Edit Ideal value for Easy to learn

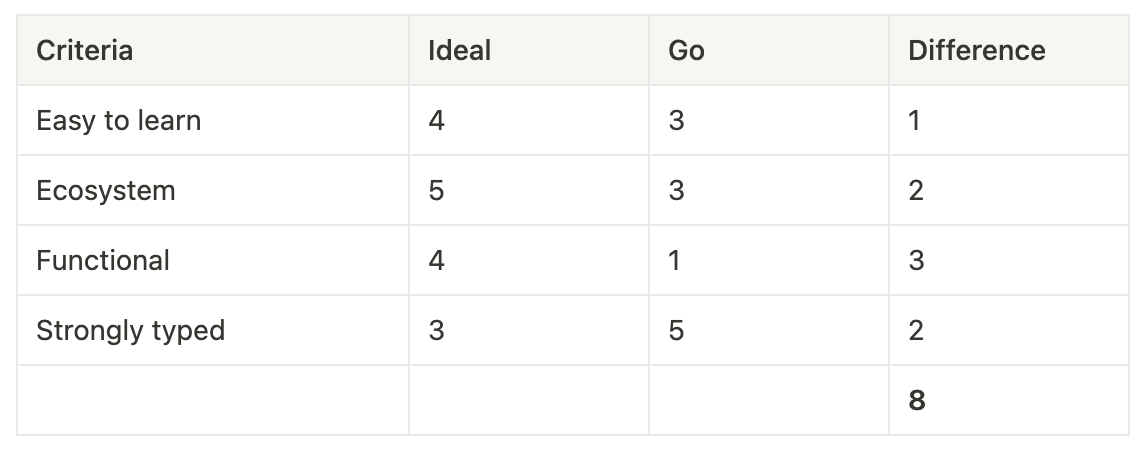point(529,120)
